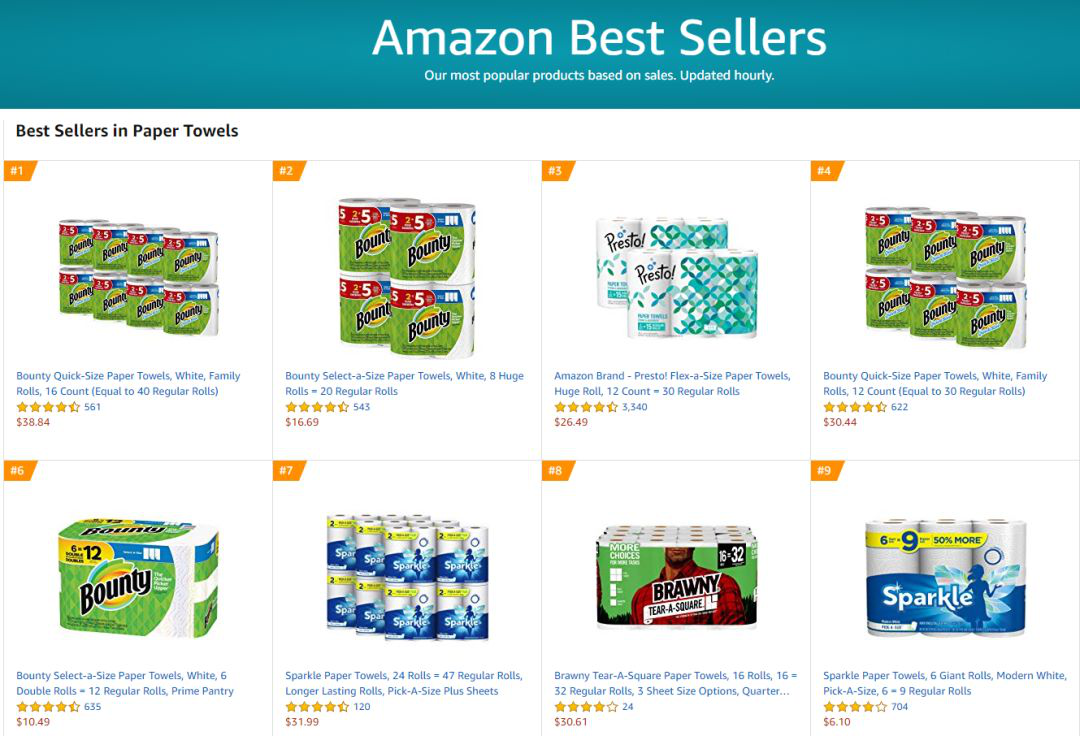Click the #7 rank badge
The width and height of the screenshot is (1080, 736).
click(x=287, y=471)
